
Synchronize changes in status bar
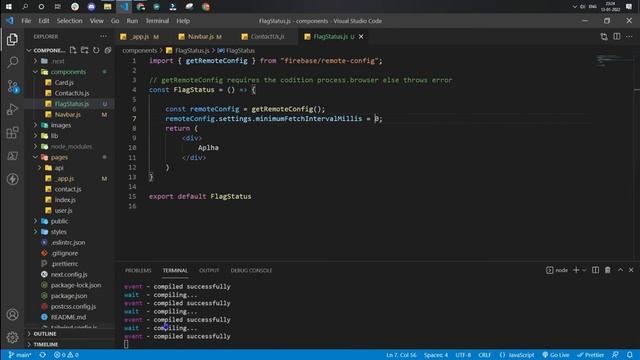coord(42,355)
